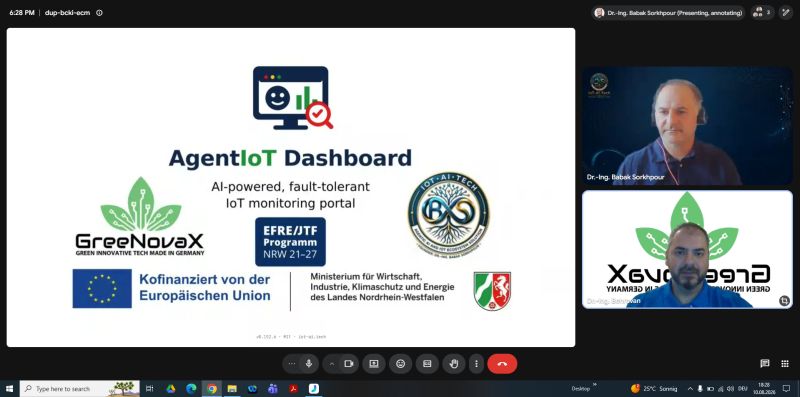Toggle the microphone in Meet controls
This screenshot has height=397, width=800.
tap(309, 364)
